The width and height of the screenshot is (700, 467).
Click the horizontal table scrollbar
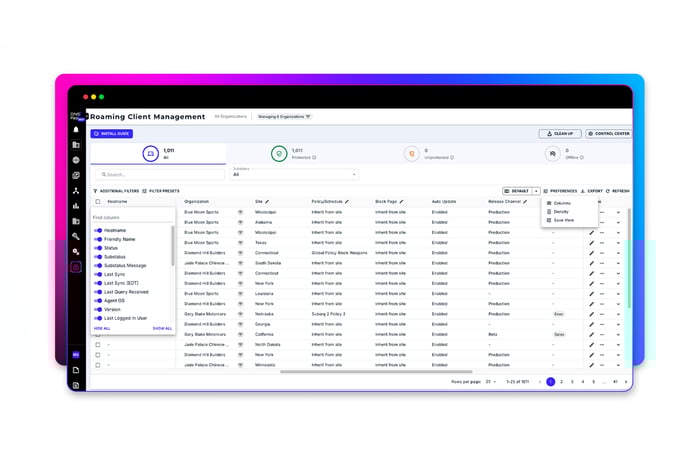tap(376, 371)
